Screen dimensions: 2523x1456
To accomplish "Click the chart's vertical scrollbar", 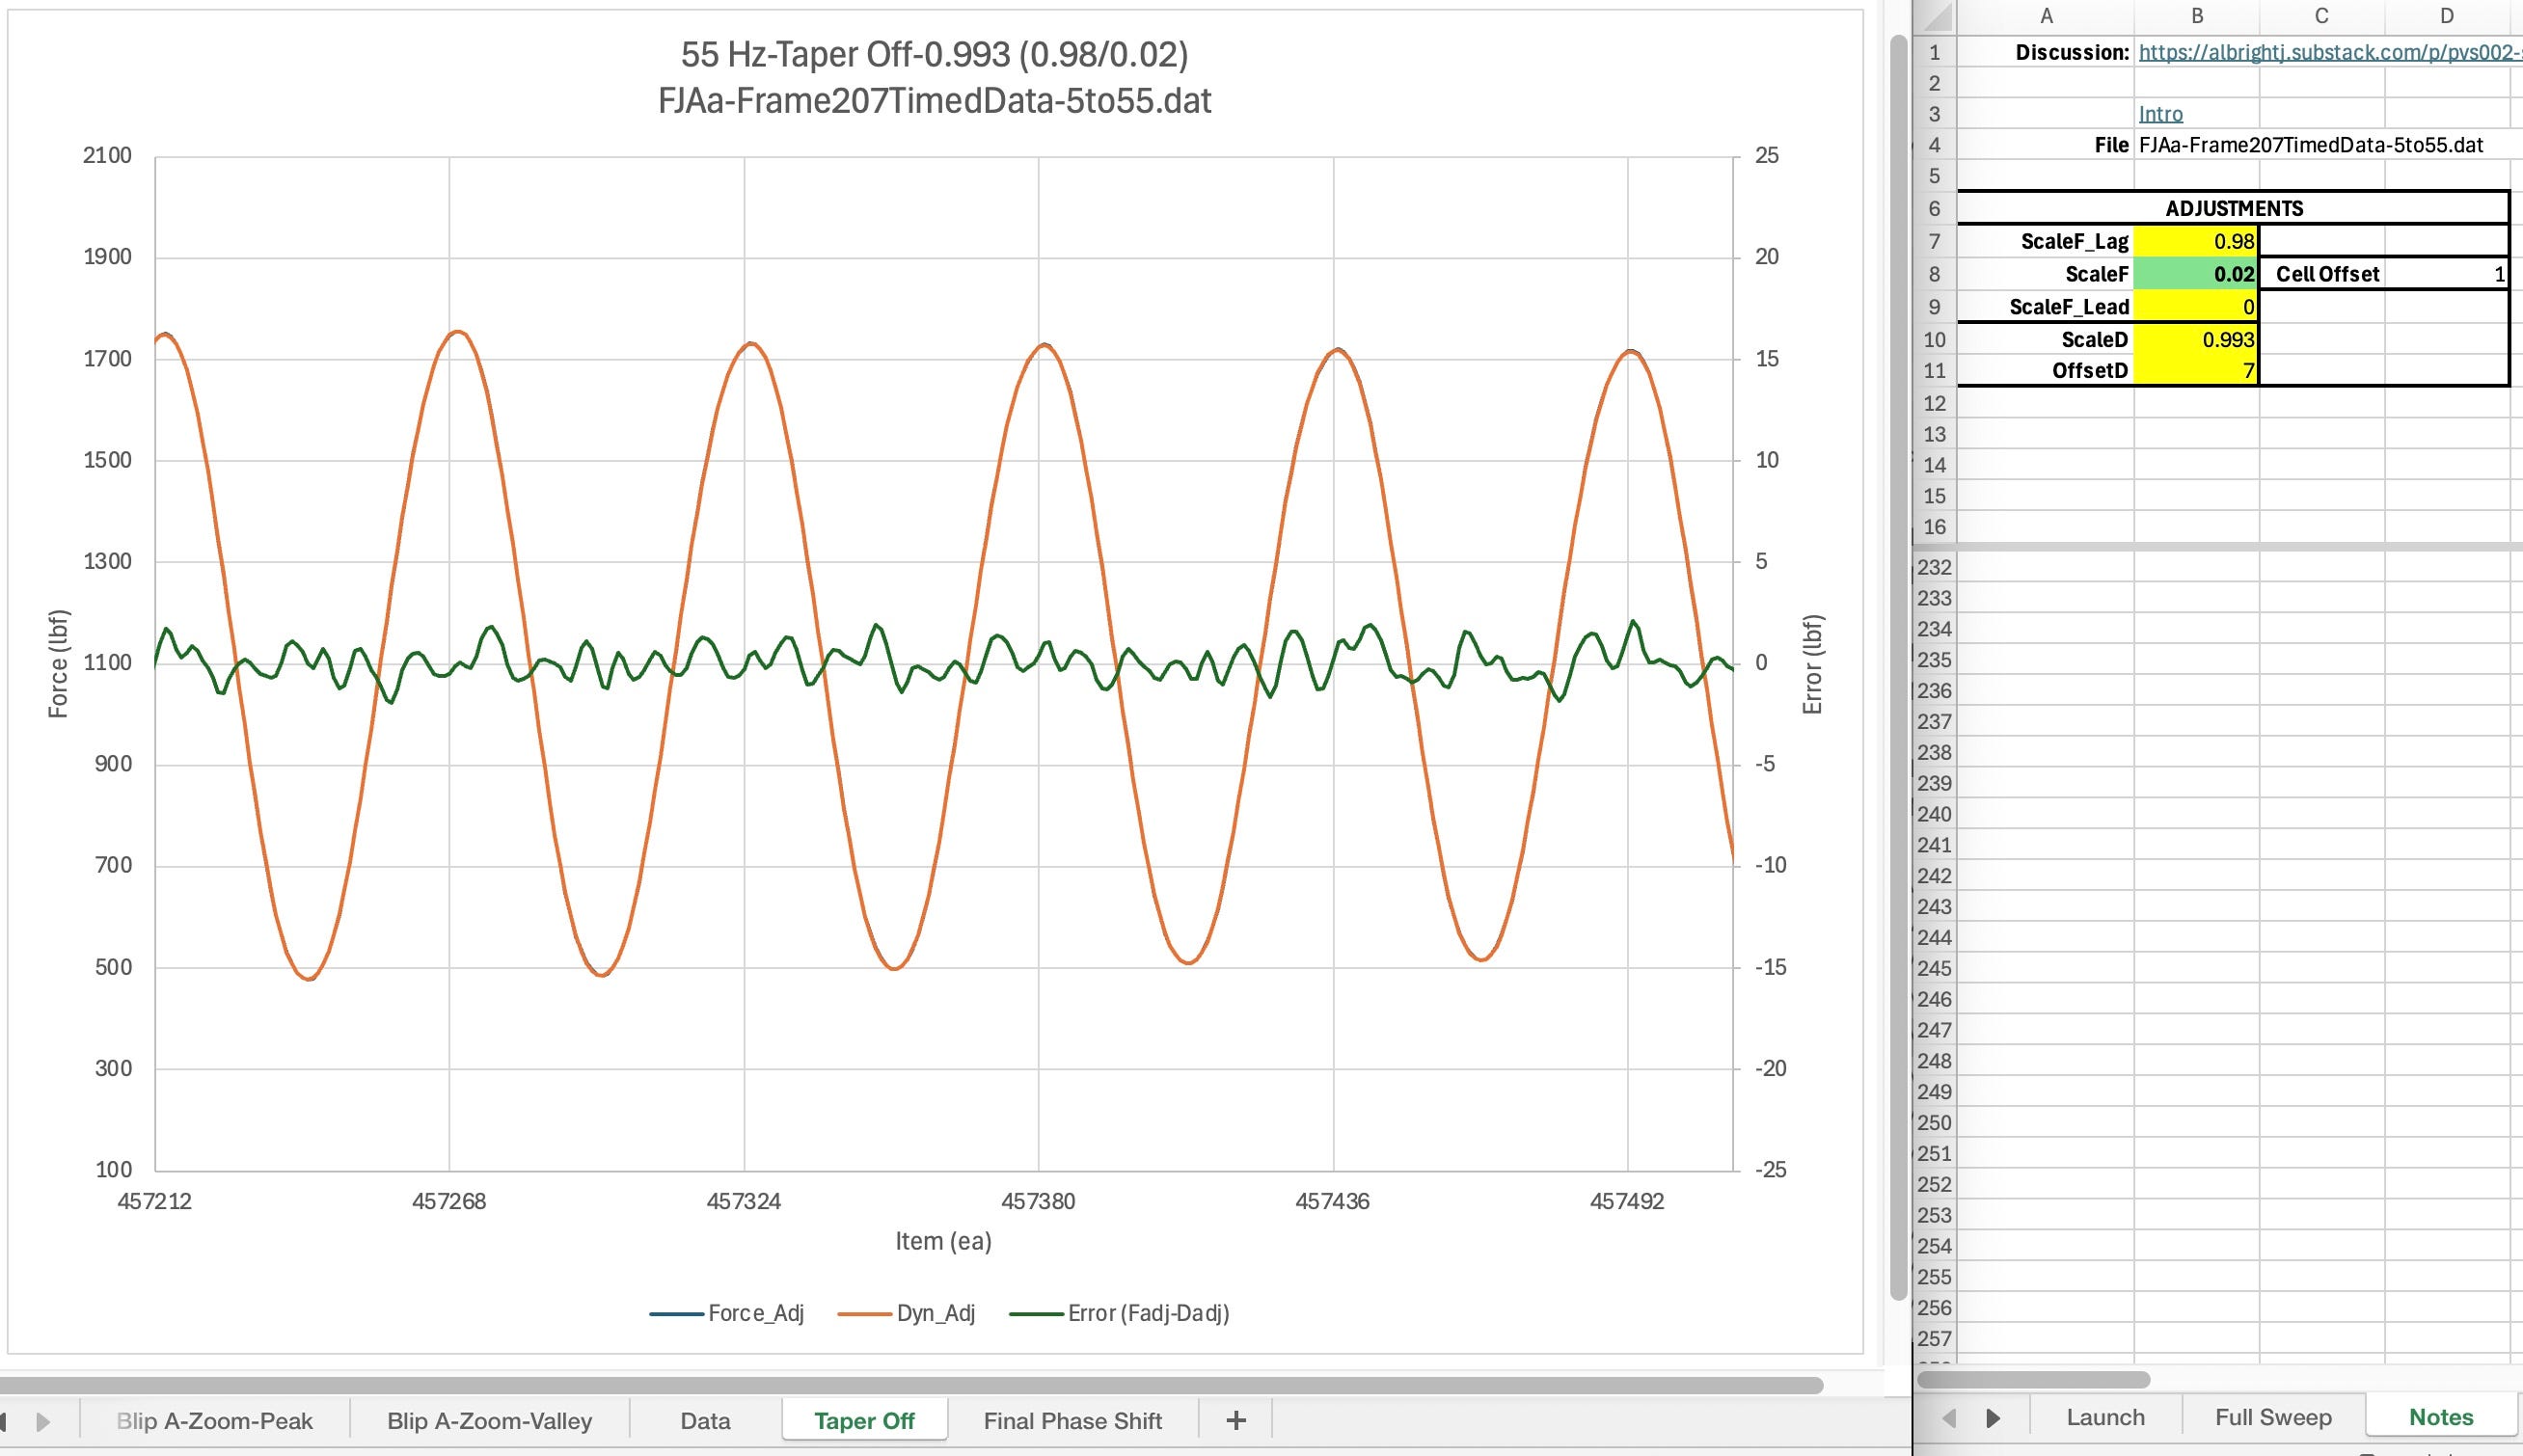I will pos(1899,660).
